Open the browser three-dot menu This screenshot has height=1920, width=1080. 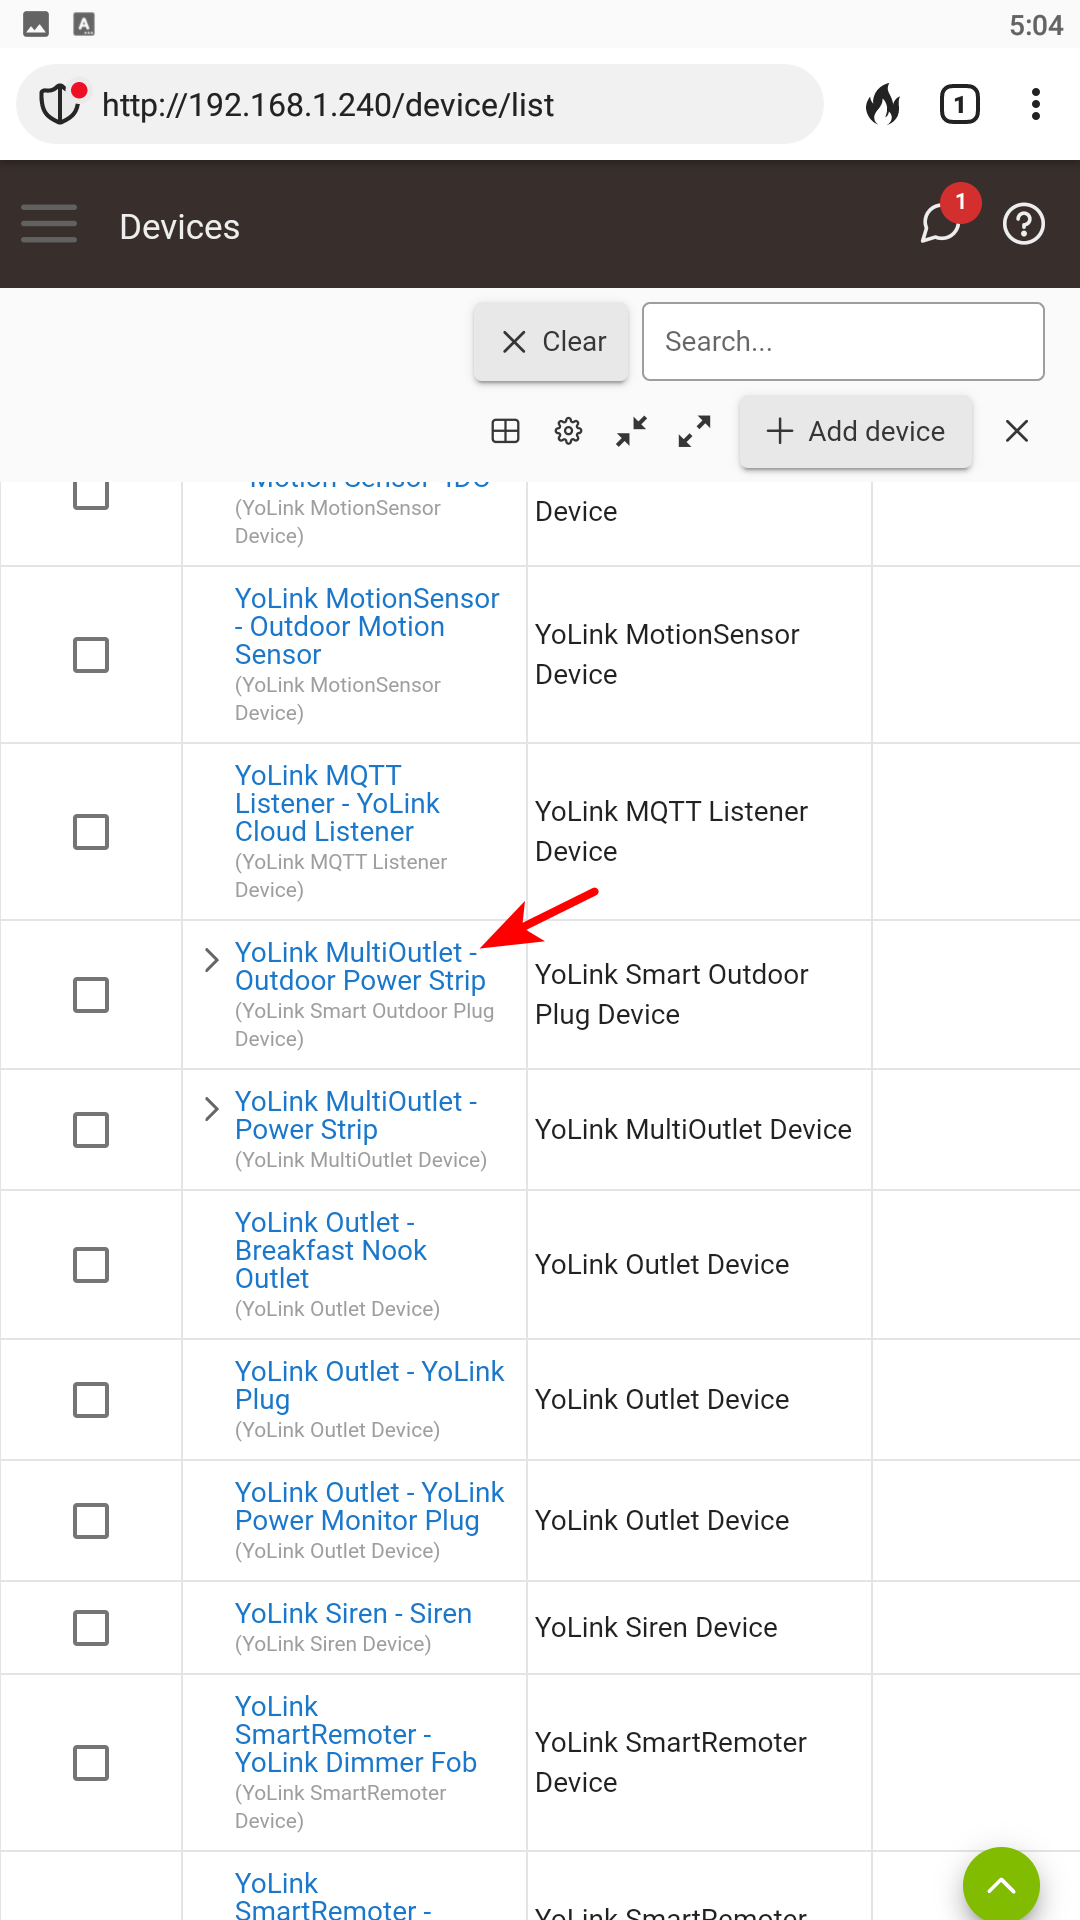tap(1036, 104)
